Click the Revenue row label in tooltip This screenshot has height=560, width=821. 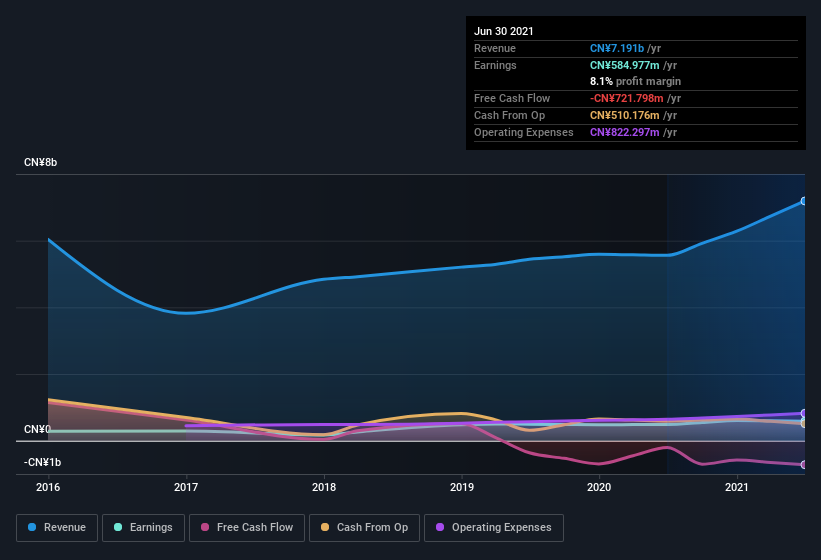pos(495,48)
